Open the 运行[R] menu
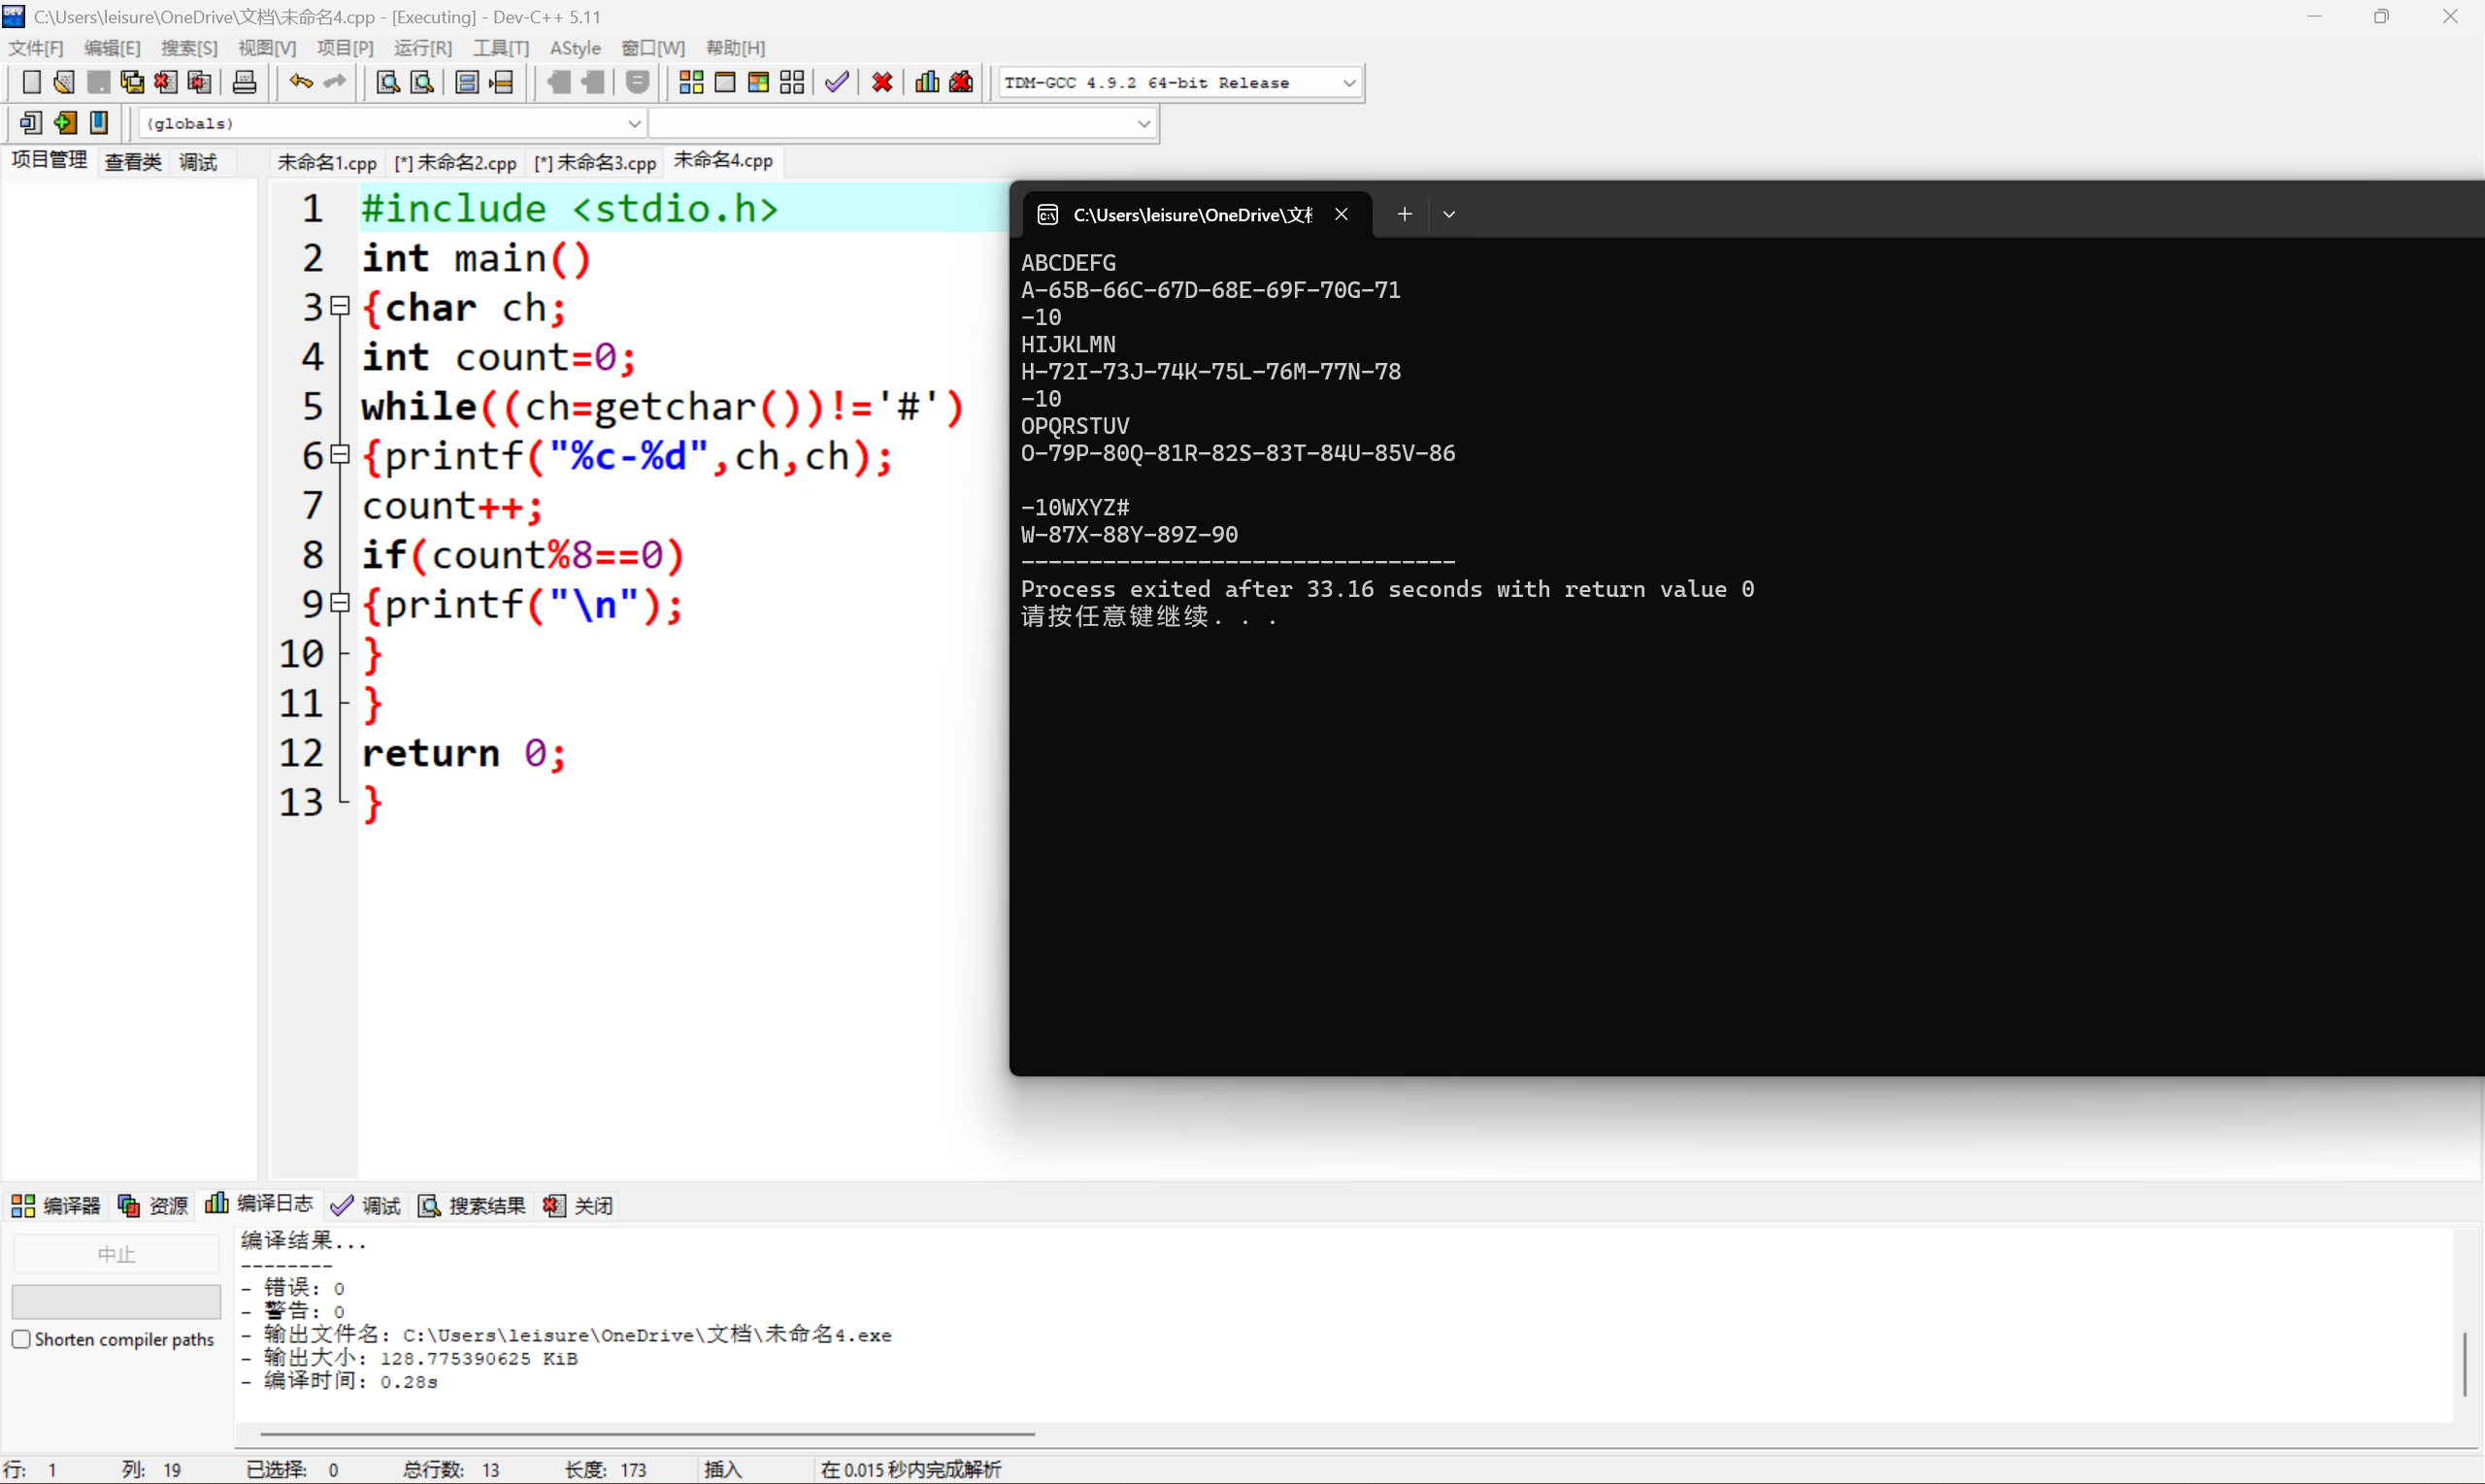 coord(422,47)
